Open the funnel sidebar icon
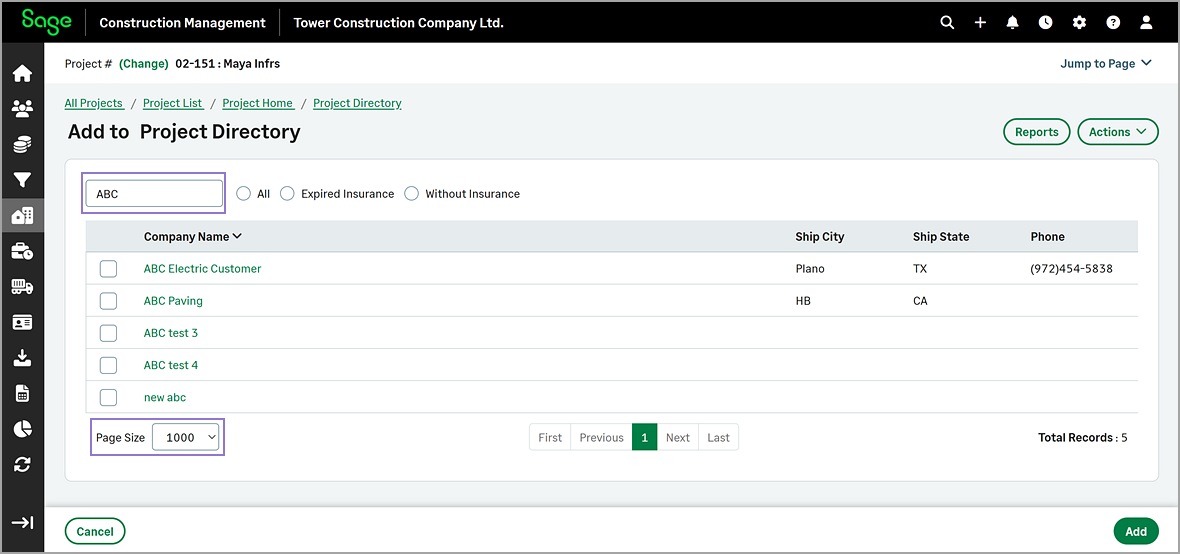 point(23,180)
